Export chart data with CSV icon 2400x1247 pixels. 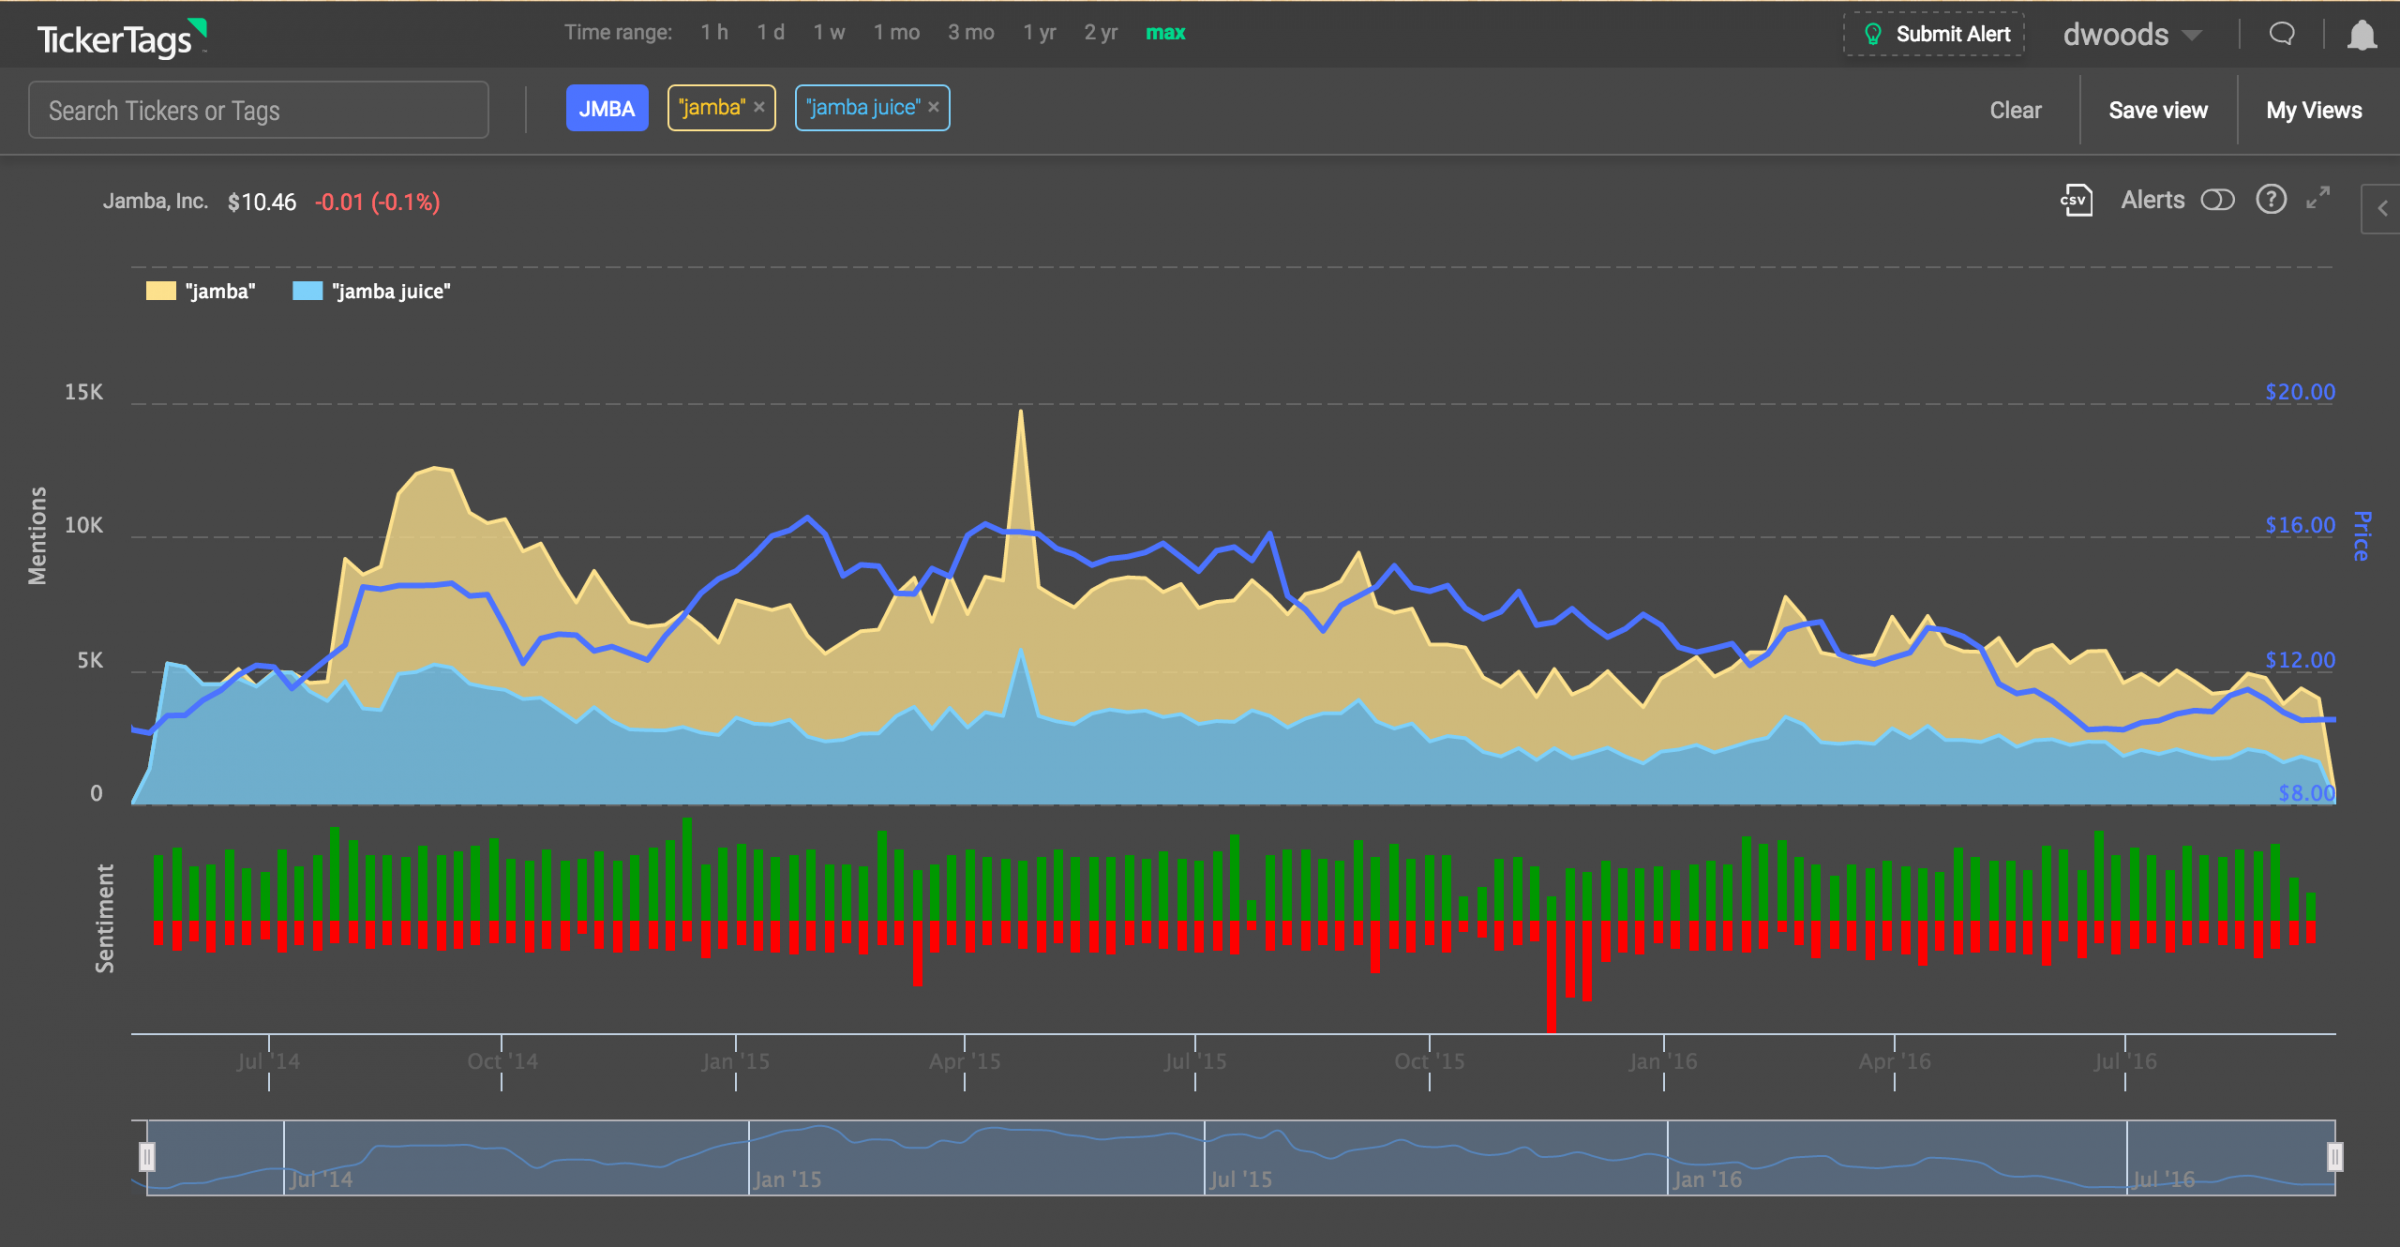tap(2077, 200)
